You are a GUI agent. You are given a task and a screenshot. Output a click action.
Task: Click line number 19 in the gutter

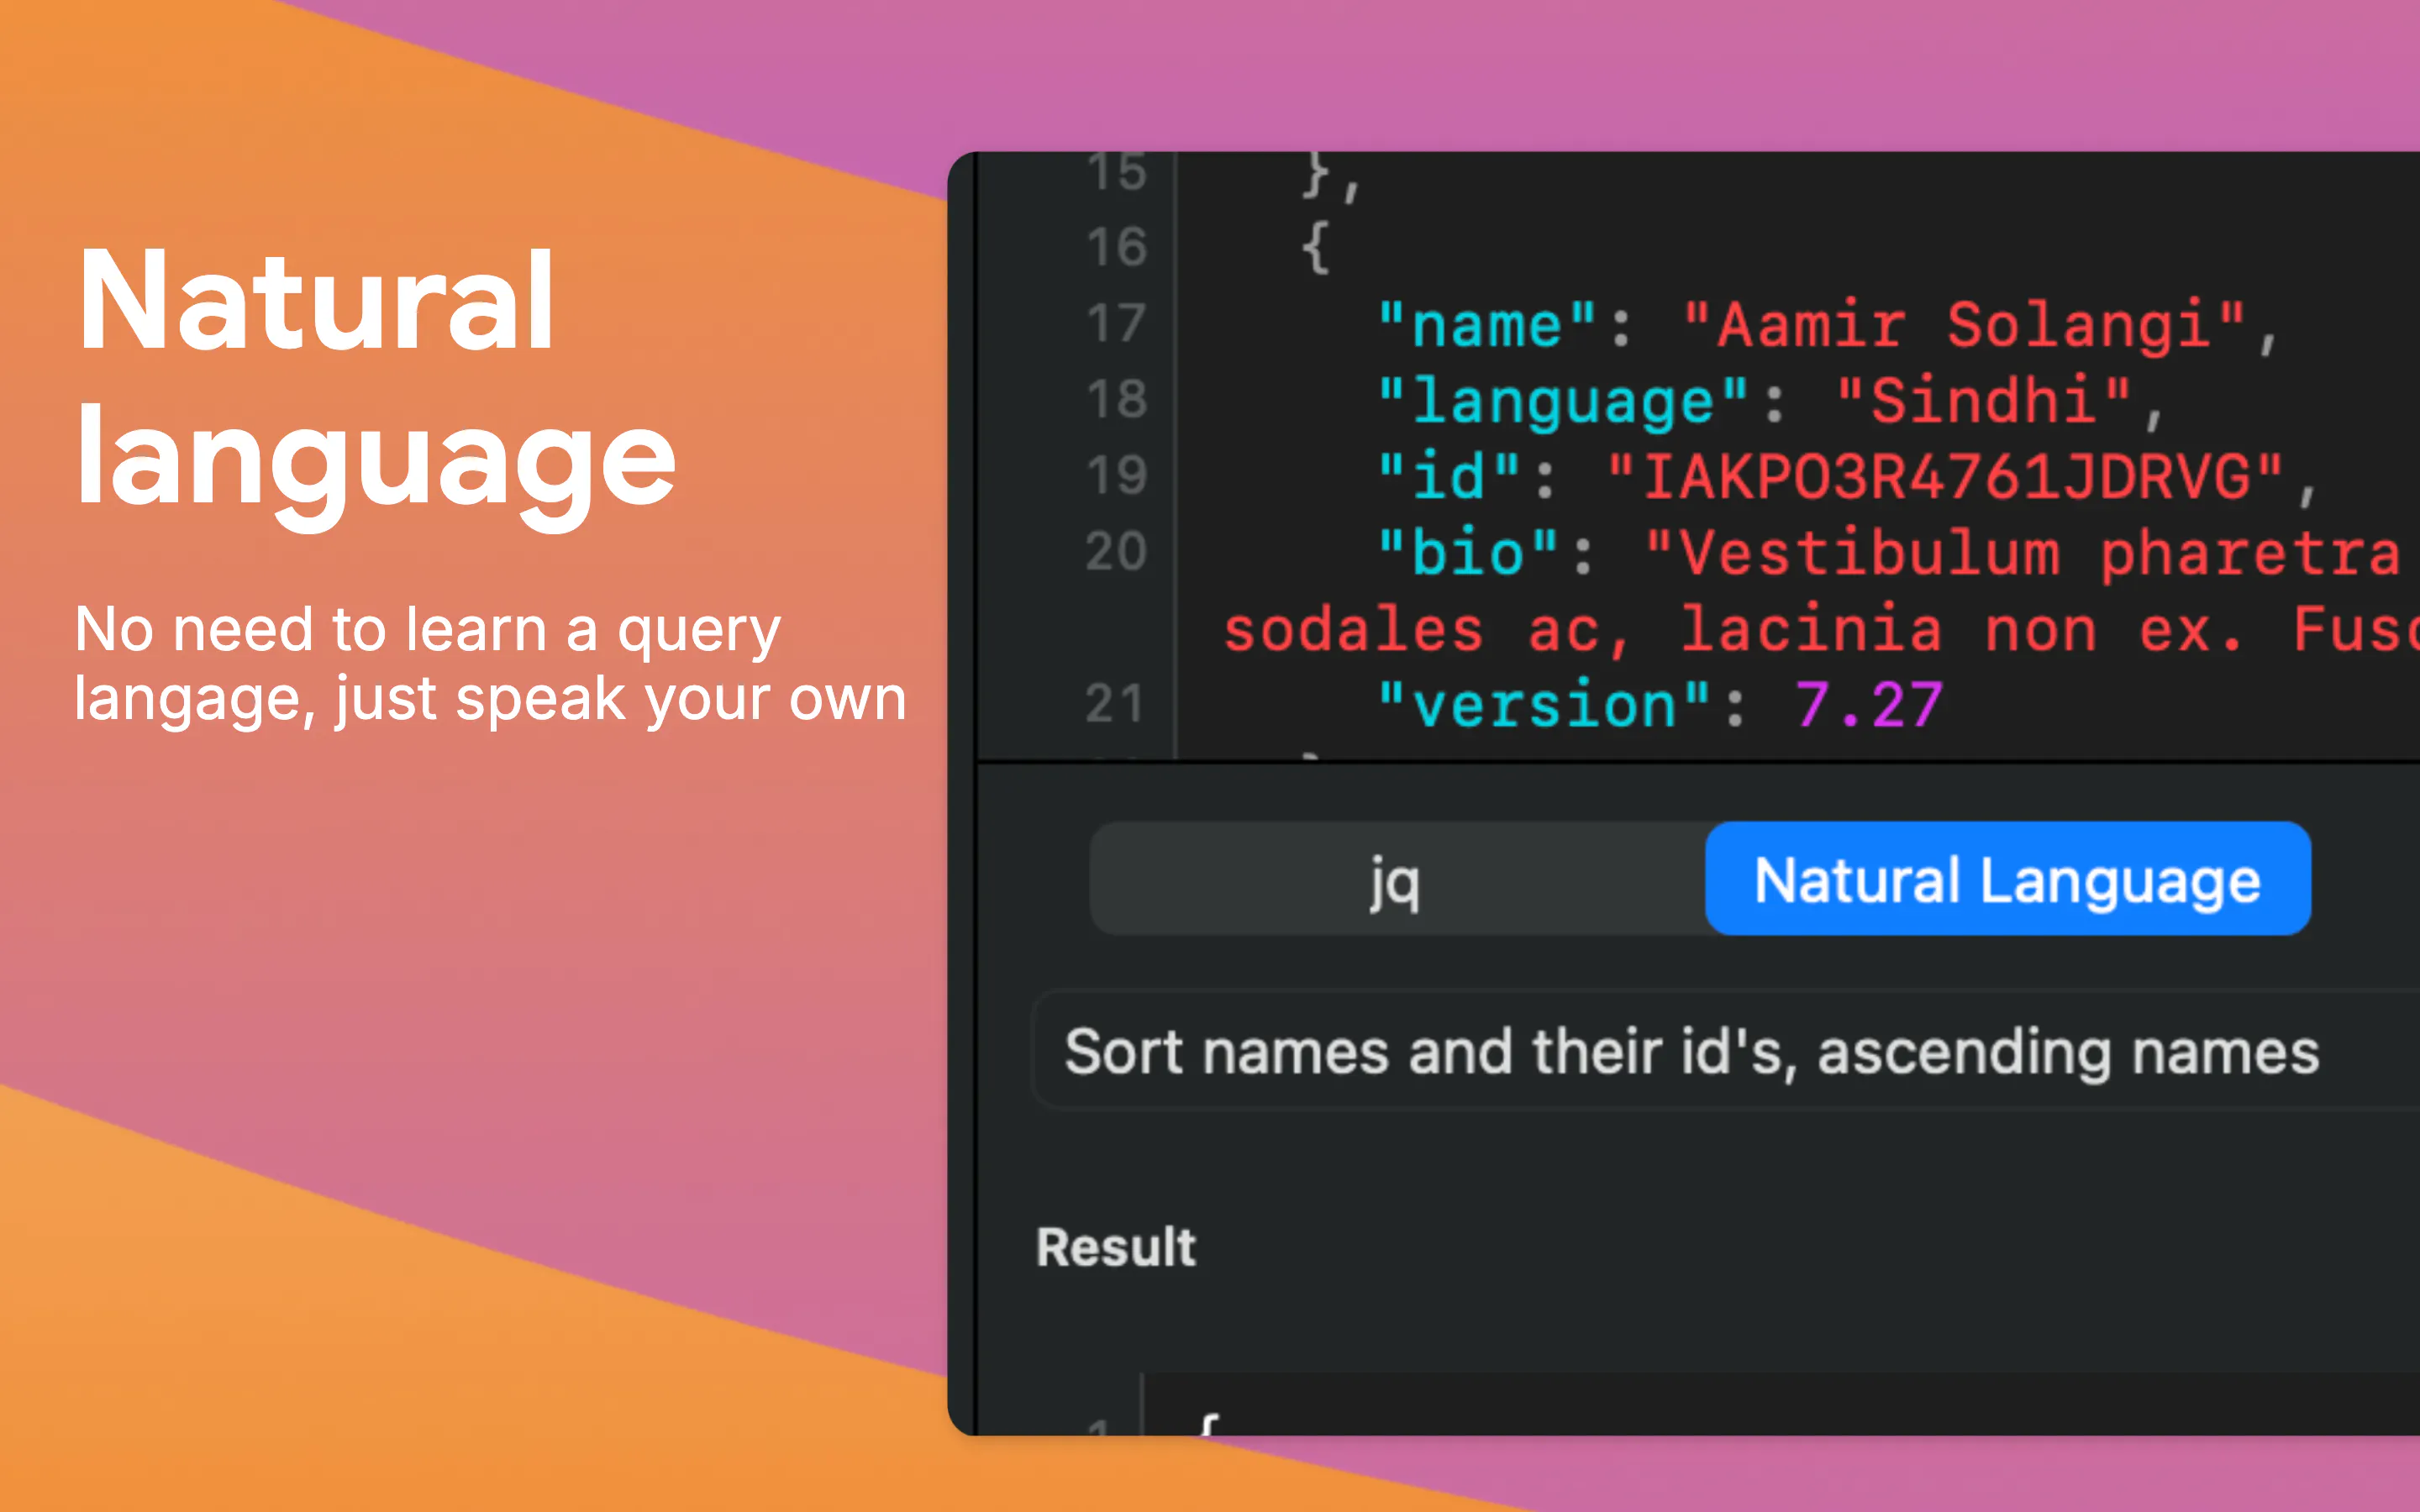point(1116,475)
